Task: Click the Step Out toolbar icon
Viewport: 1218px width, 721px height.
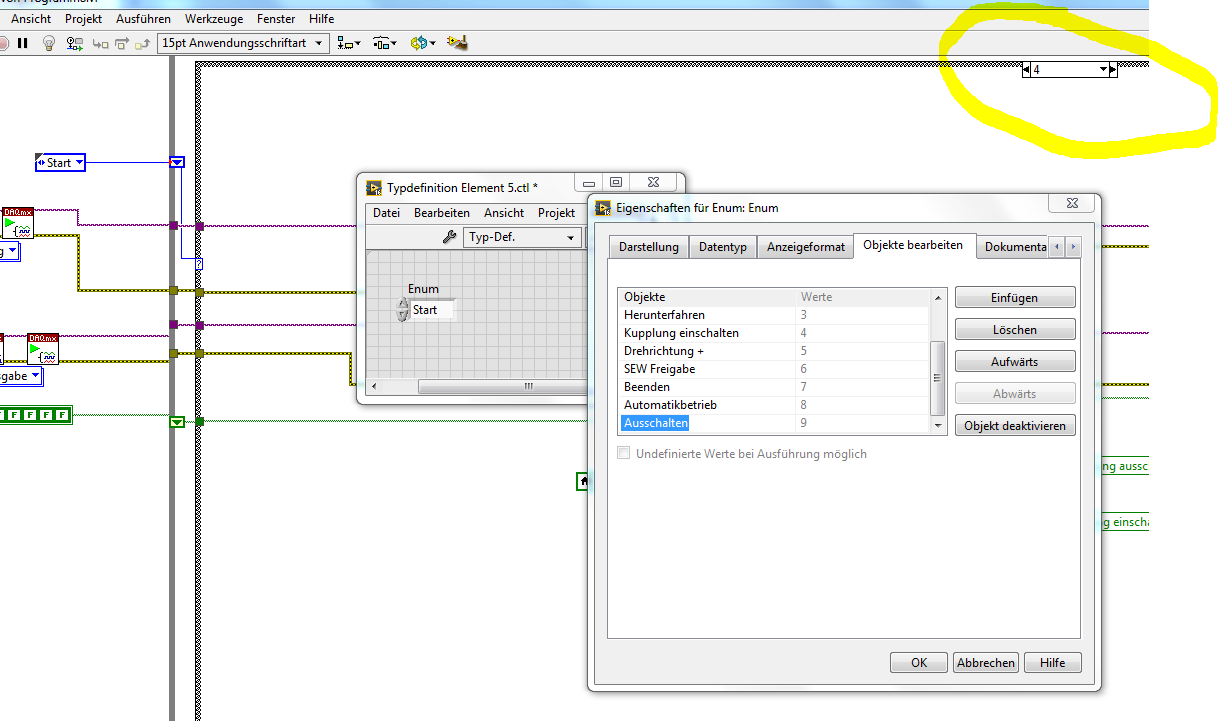Action: click(143, 43)
